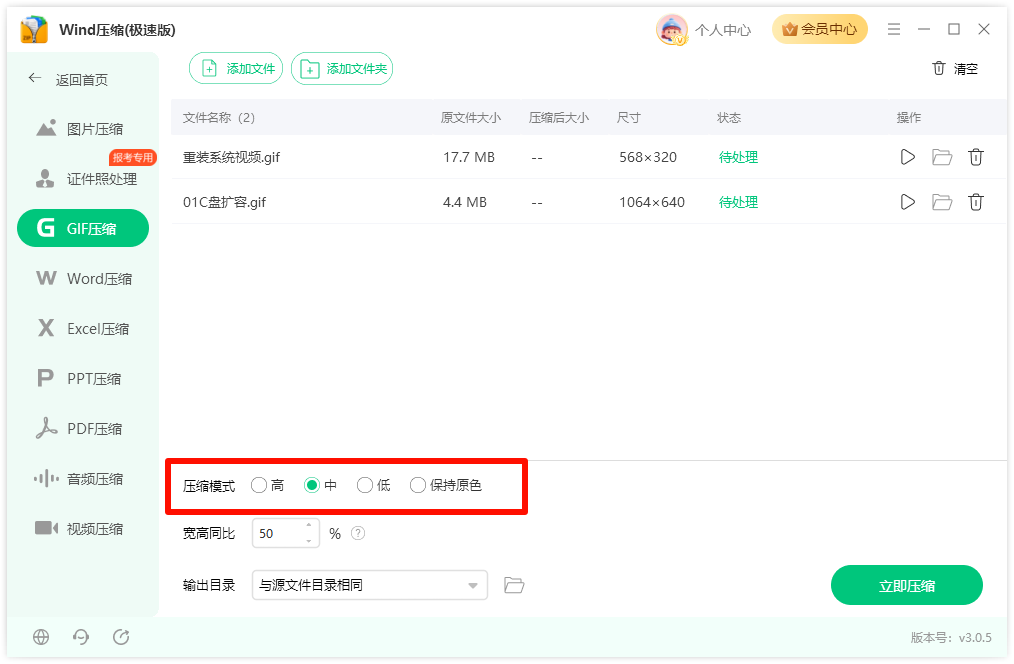Start compressing 01C盘扩容.gif with its play icon

pos(907,202)
